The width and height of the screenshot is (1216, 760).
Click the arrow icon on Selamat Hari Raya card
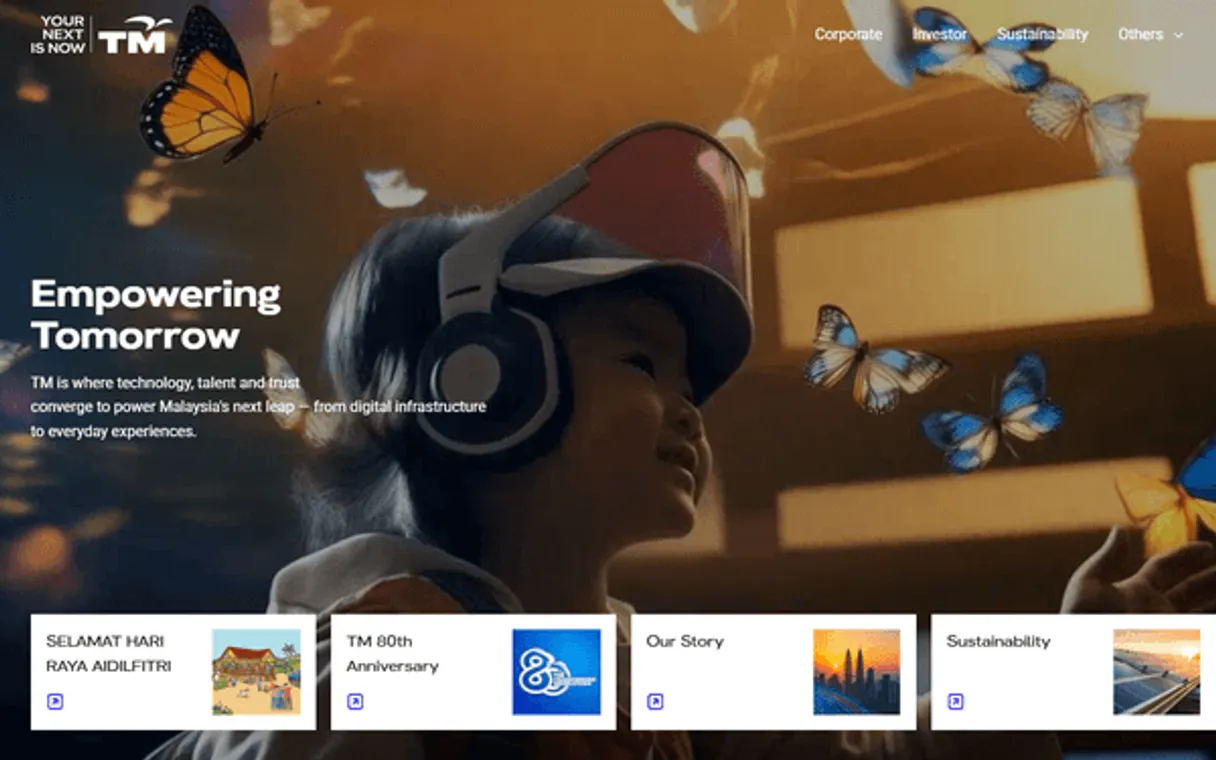[x=55, y=702]
